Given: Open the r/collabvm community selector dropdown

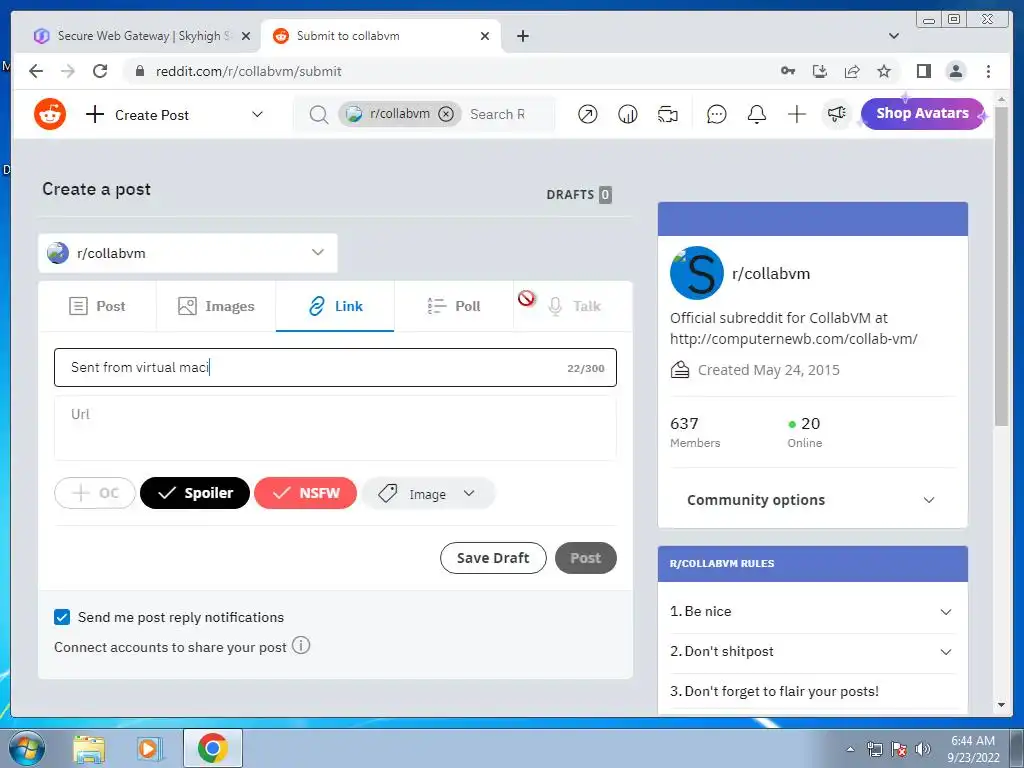Looking at the screenshot, I should (x=187, y=253).
